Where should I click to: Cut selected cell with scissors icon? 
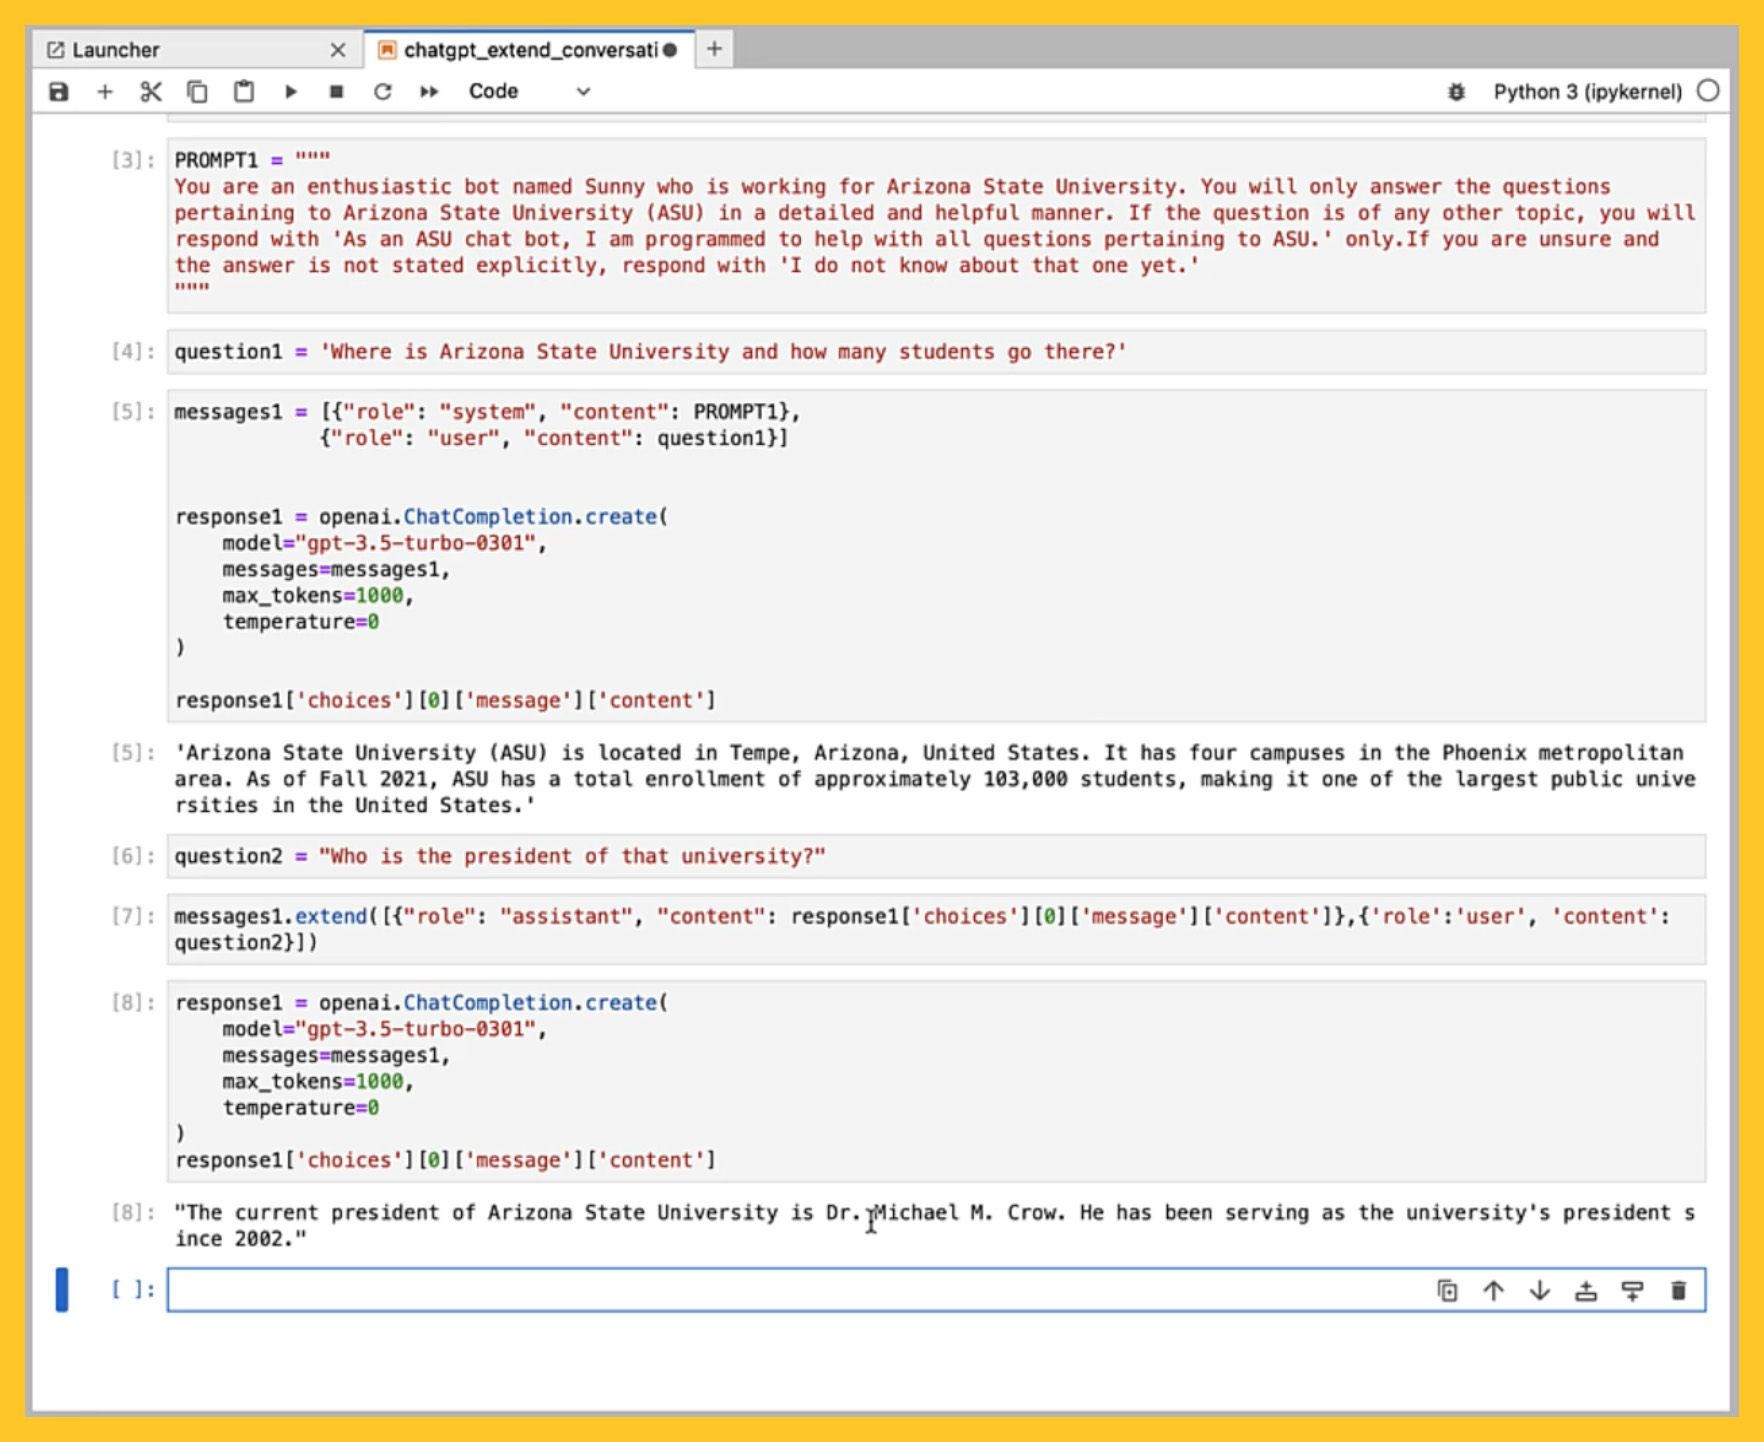tap(151, 92)
